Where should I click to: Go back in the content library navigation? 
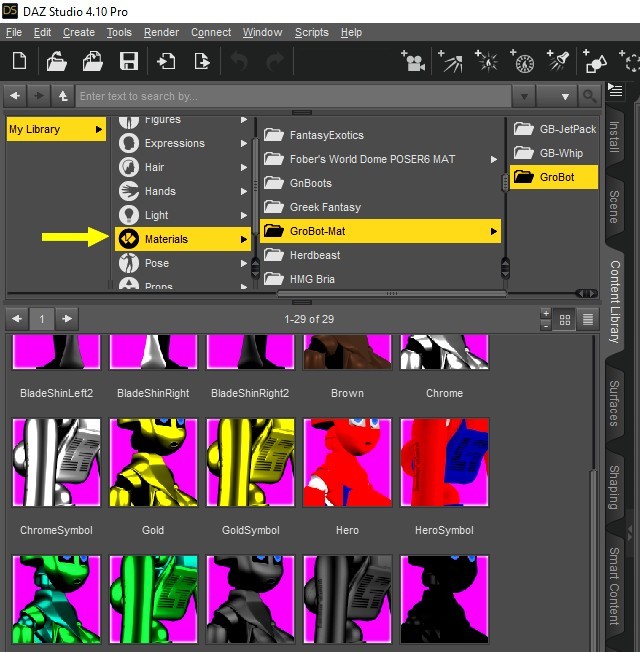pos(15,96)
